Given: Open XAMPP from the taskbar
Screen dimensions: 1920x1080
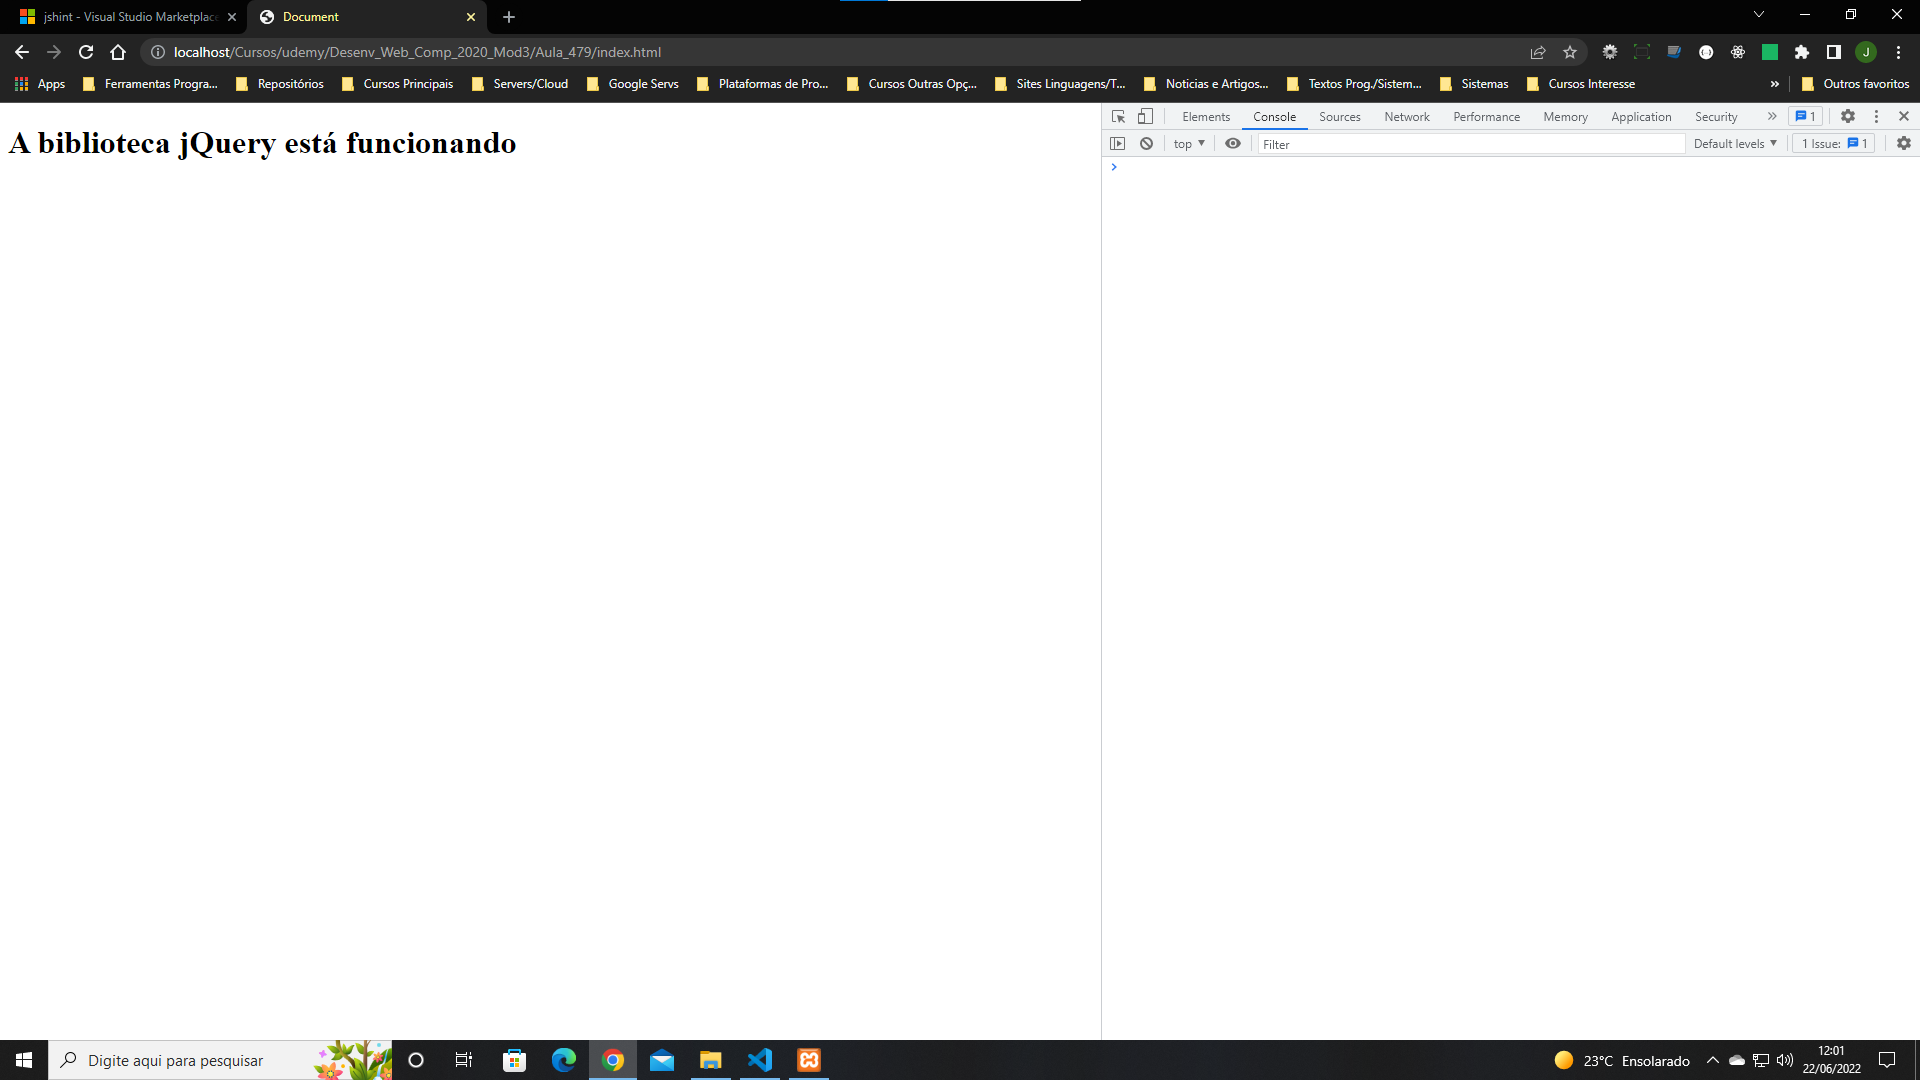Looking at the screenshot, I should [x=809, y=1060].
